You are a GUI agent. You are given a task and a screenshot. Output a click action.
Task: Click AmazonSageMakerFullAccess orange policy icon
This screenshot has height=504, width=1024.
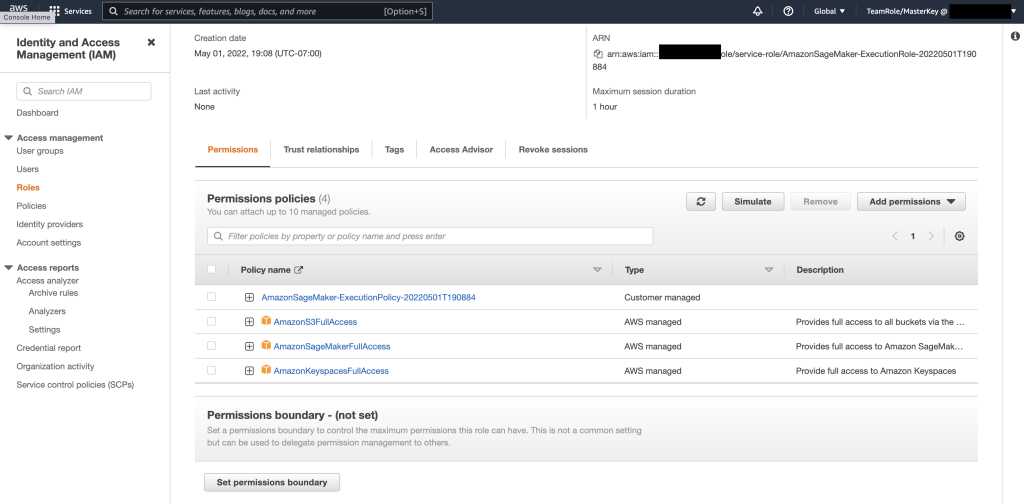pyautogui.click(x=266, y=345)
